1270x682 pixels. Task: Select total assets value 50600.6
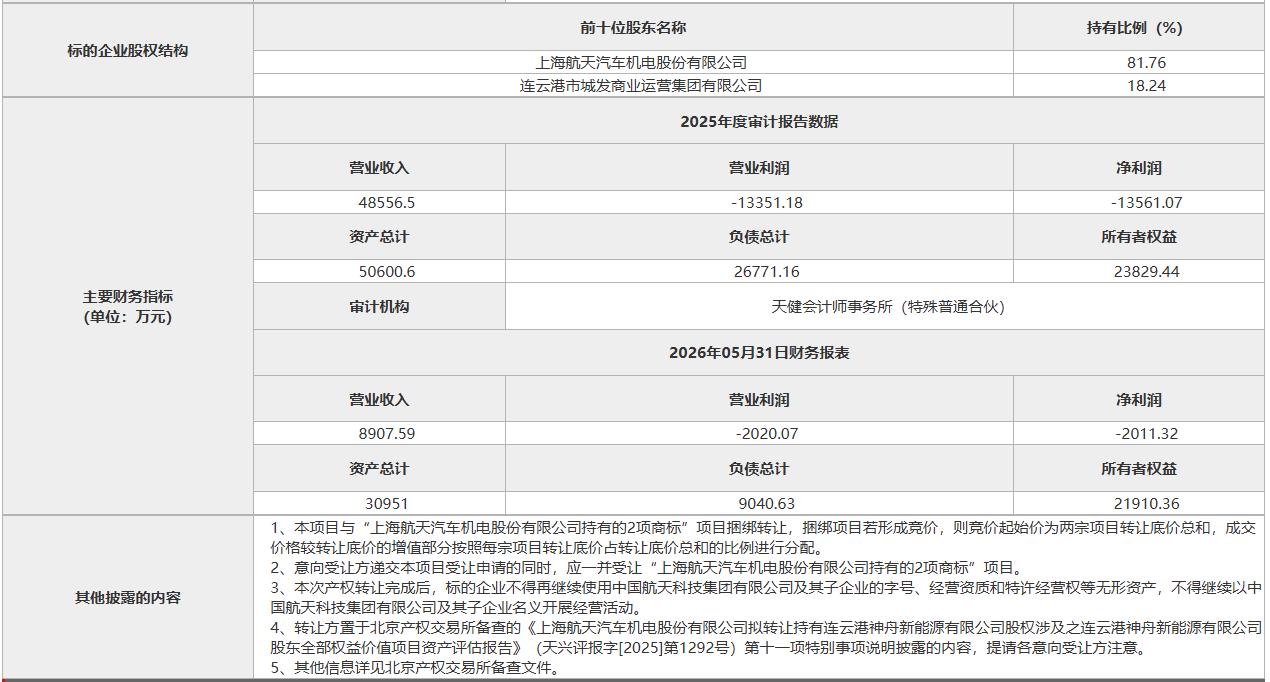[386, 271]
